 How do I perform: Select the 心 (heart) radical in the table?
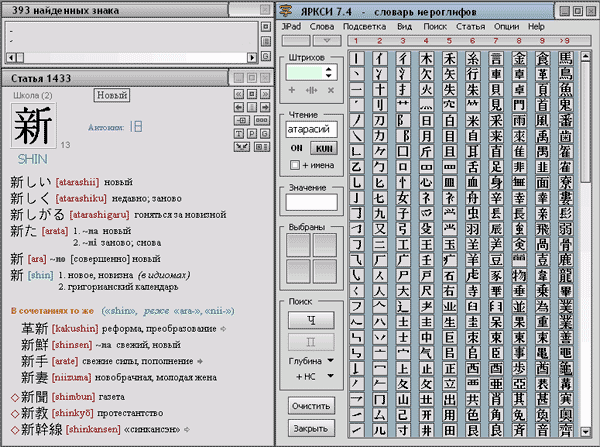(426, 183)
